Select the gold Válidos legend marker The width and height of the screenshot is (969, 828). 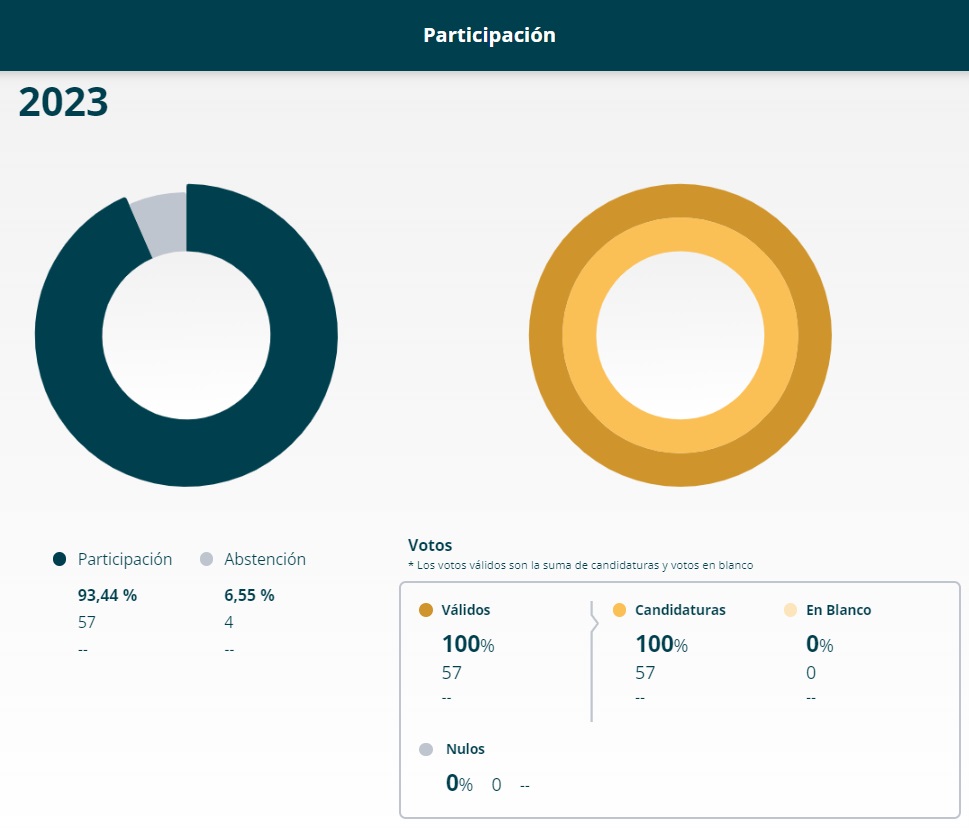426,610
